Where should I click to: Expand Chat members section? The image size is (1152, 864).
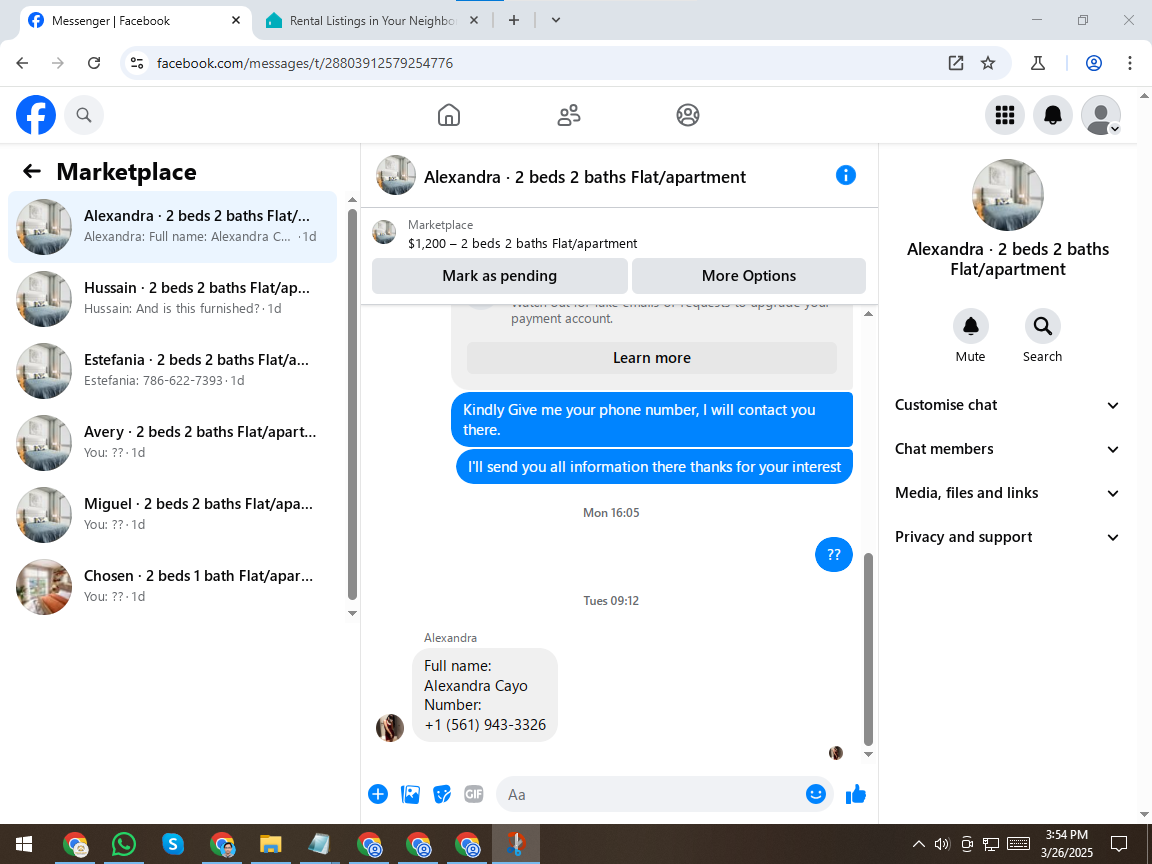1007,449
